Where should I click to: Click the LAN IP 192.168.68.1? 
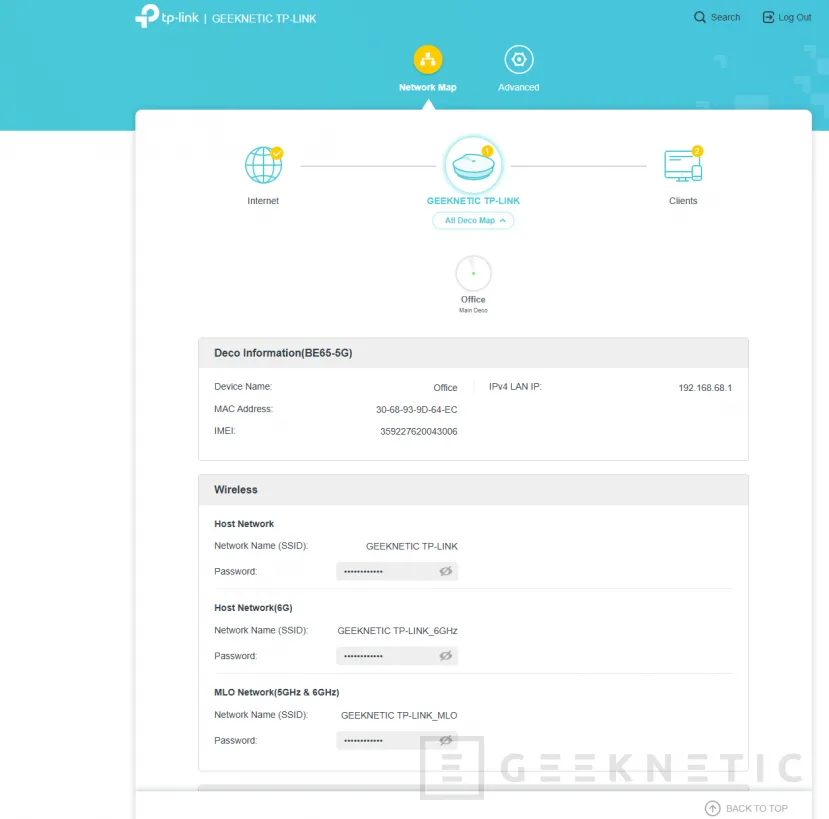click(705, 388)
